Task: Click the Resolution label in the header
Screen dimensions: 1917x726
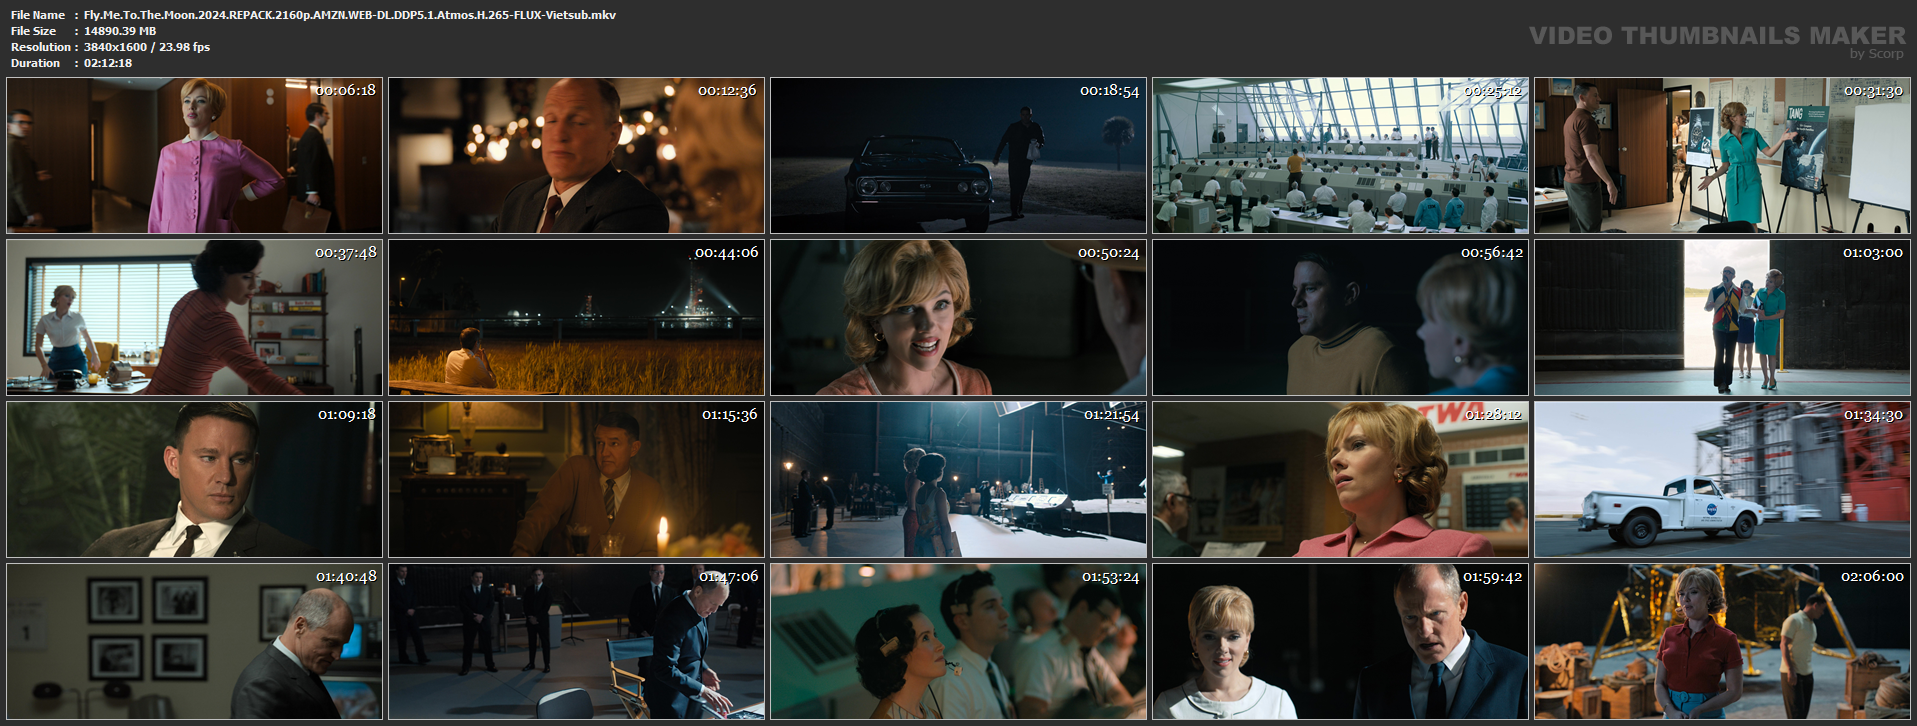Action: pyautogui.click(x=41, y=47)
